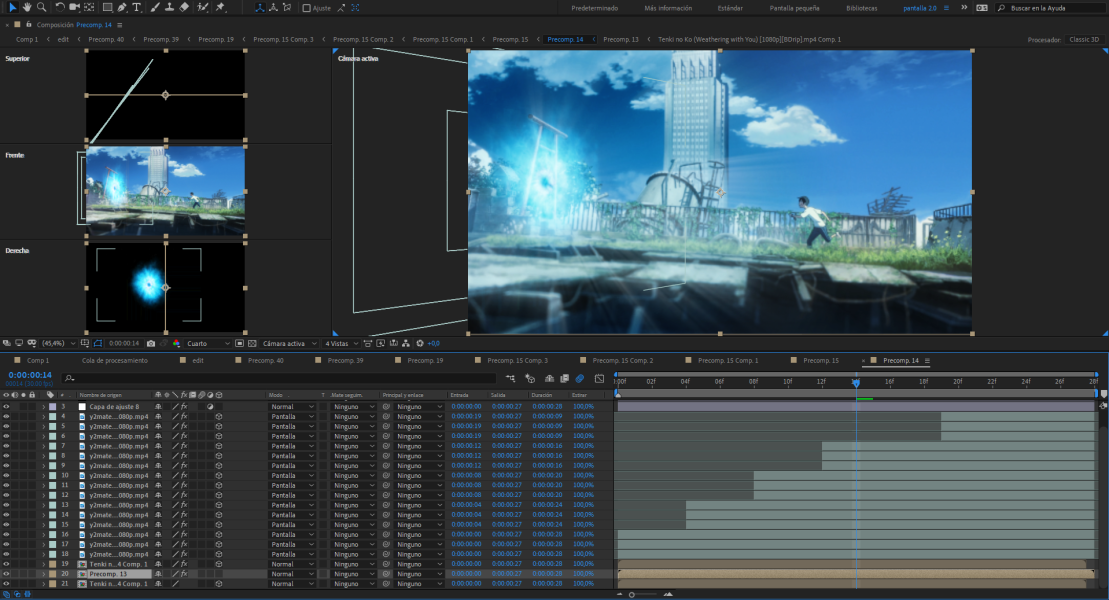The image size is (1109, 600).
Task: Toggle composition lock icon in viewer header
Action: coord(28,25)
